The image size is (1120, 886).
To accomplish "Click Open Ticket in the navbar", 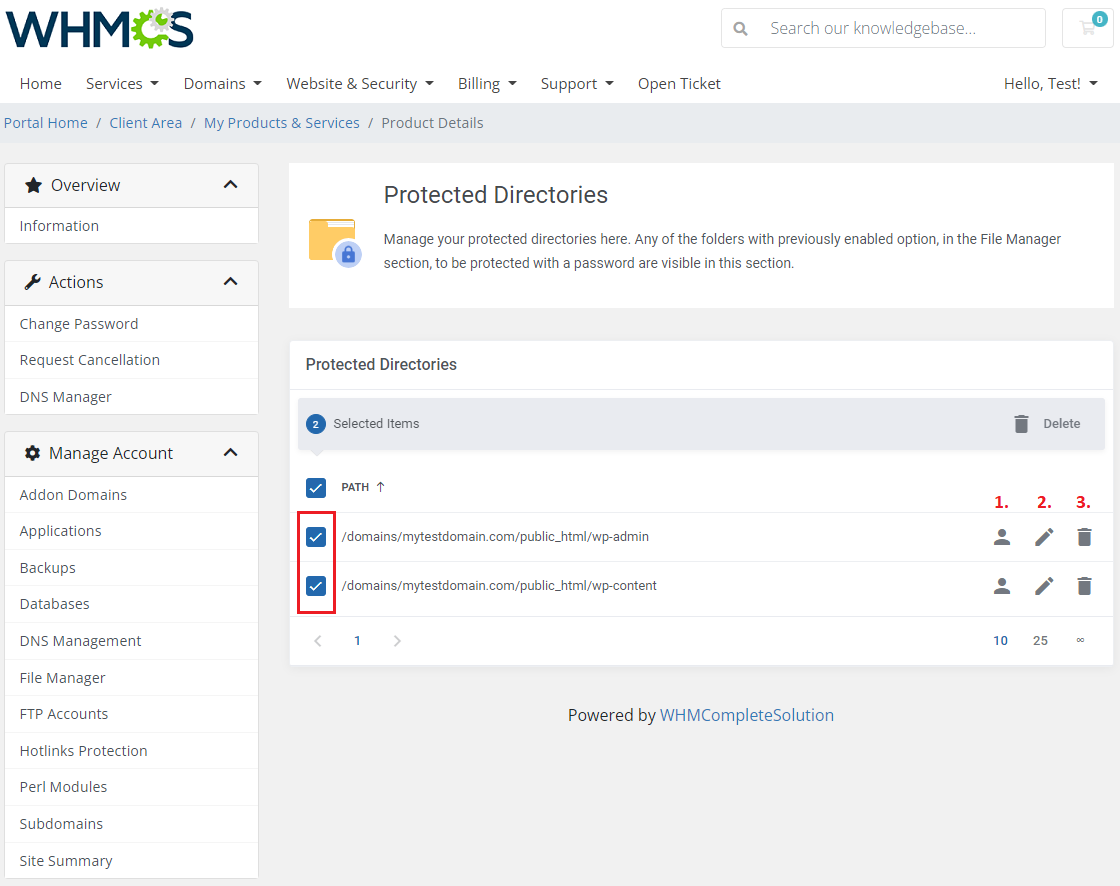I will [679, 84].
